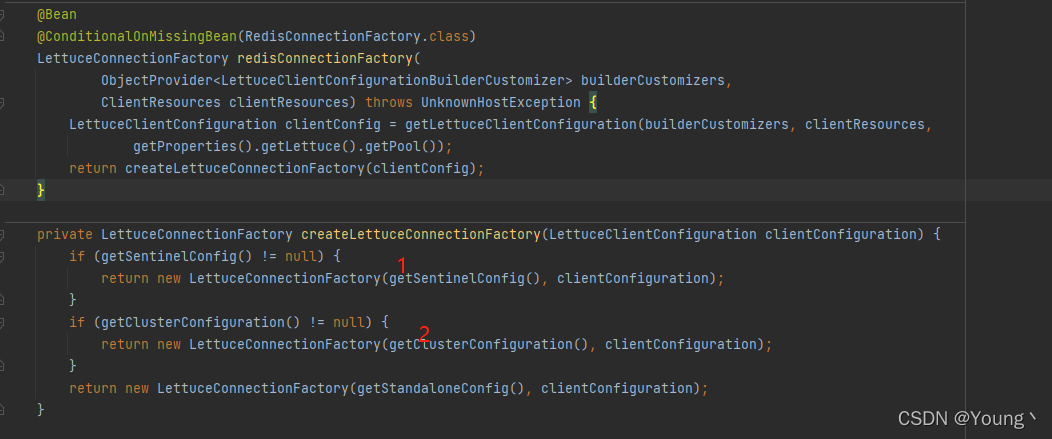Select RedisConnectionFactory inside the annotation
Screen dimensions: 1052x439
pyautogui.click(x=335, y=36)
